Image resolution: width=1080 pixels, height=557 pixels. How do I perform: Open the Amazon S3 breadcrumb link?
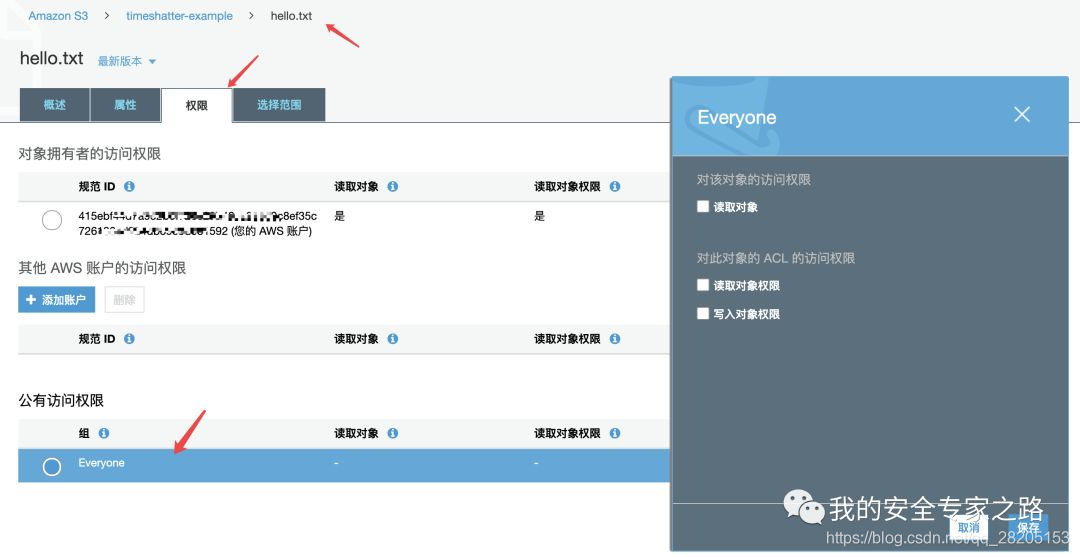58,16
